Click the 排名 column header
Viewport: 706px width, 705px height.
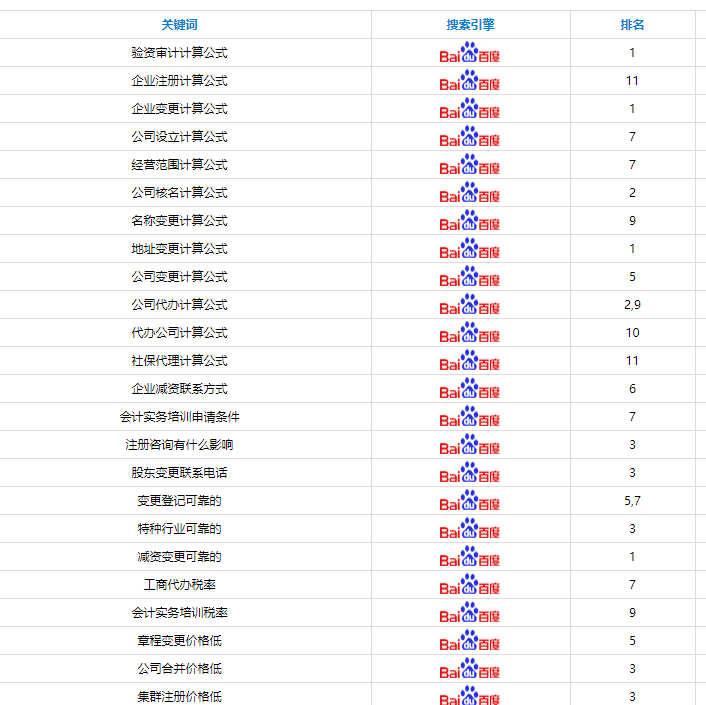[x=632, y=24]
